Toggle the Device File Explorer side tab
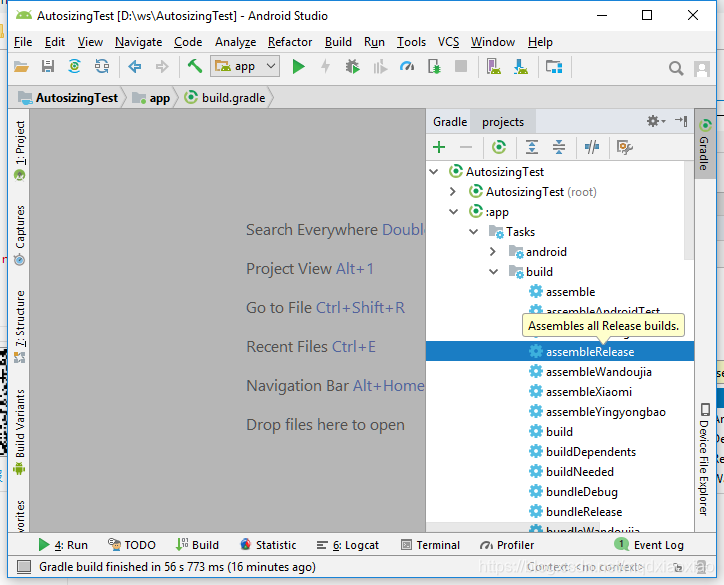This screenshot has width=724, height=585. (705, 459)
